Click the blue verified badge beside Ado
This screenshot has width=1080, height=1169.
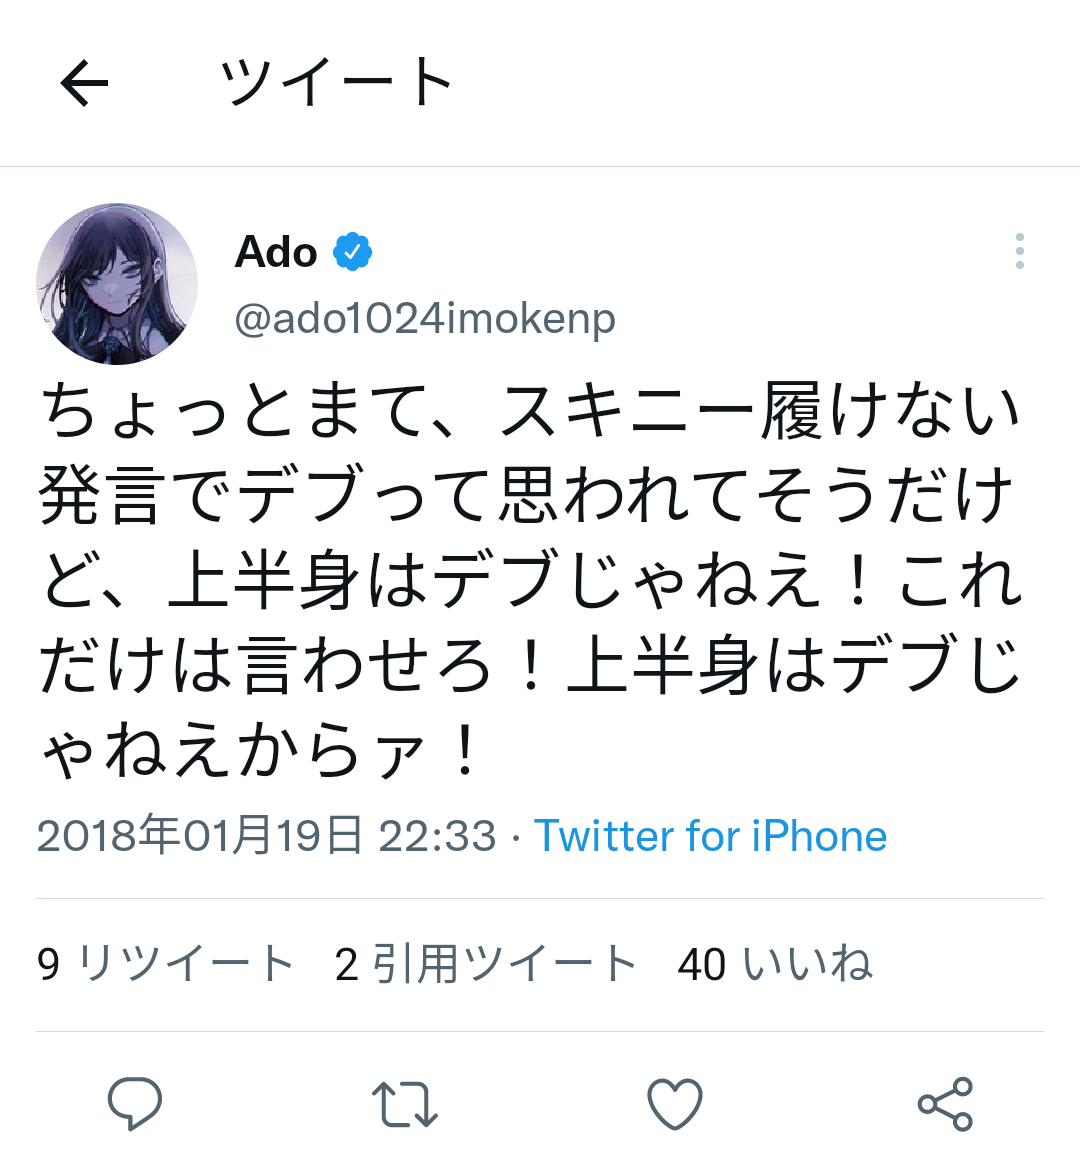352,252
